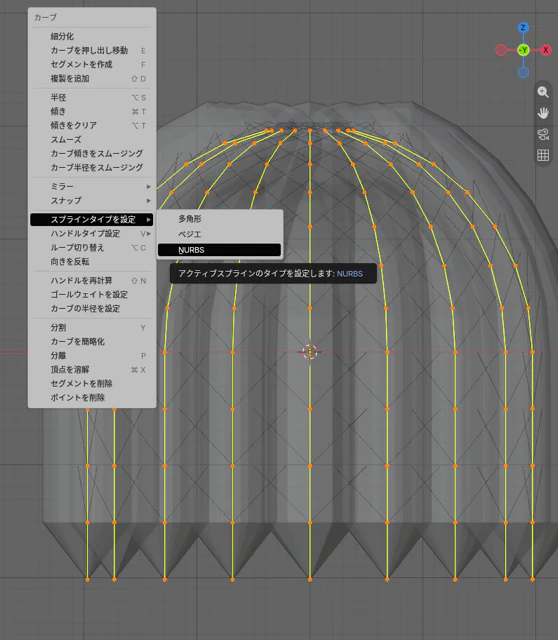Viewport: 558px width, 640px height.
Task: Choose 向きを反転 menu entry
Action: click(x=92, y=262)
